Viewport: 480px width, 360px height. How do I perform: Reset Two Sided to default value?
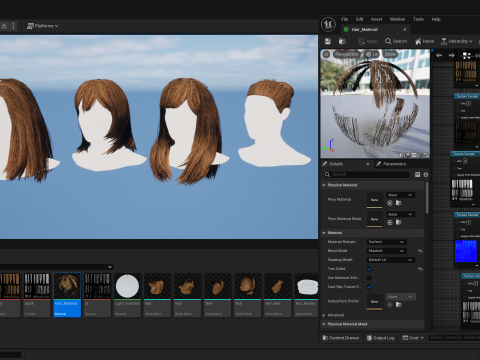tap(420, 269)
